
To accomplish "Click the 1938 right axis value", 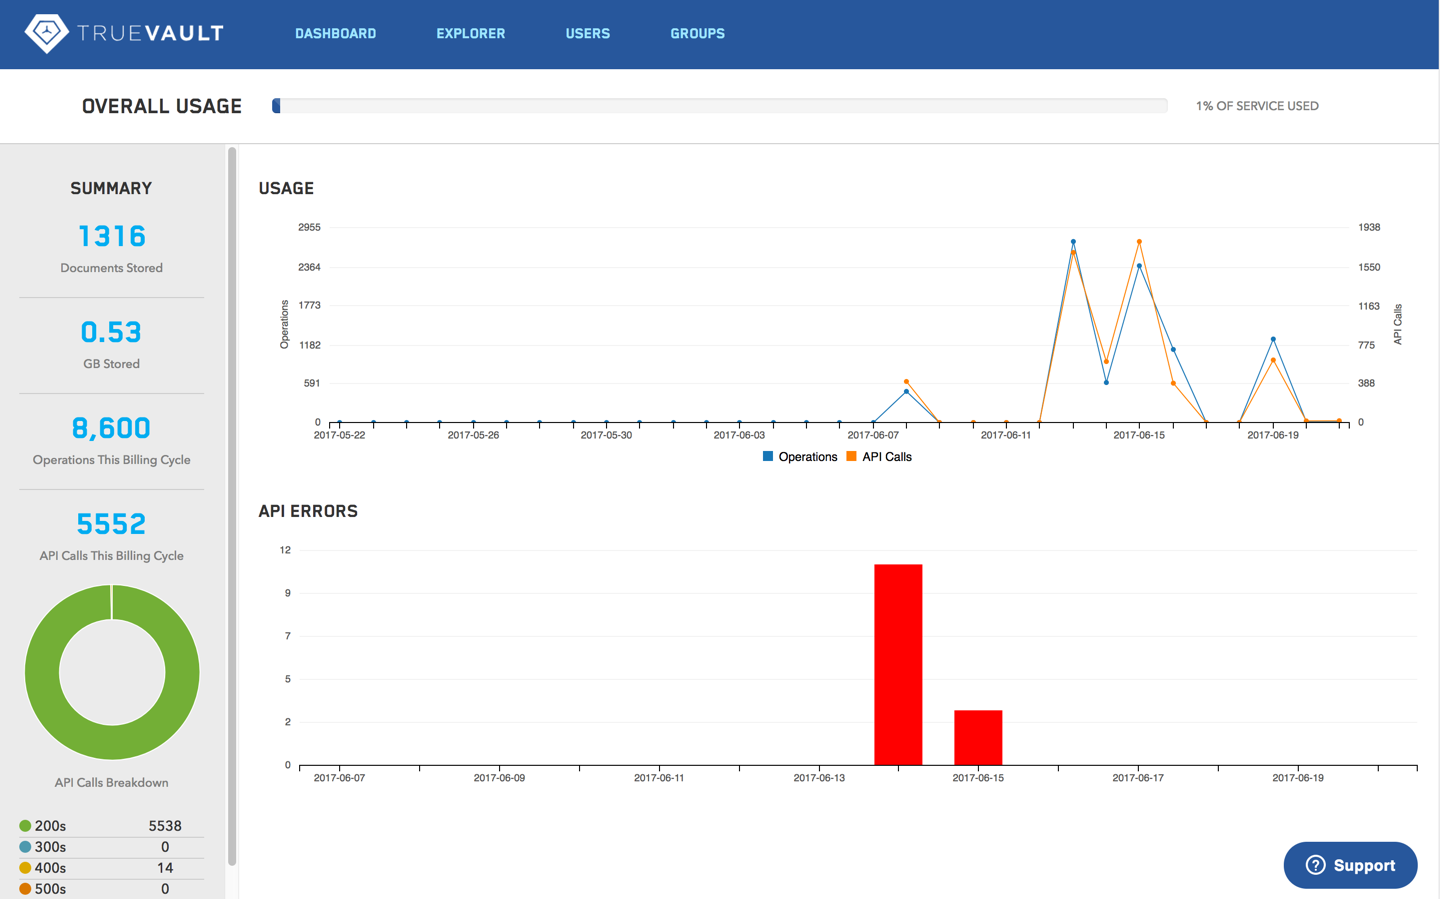I will [1369, 227].
